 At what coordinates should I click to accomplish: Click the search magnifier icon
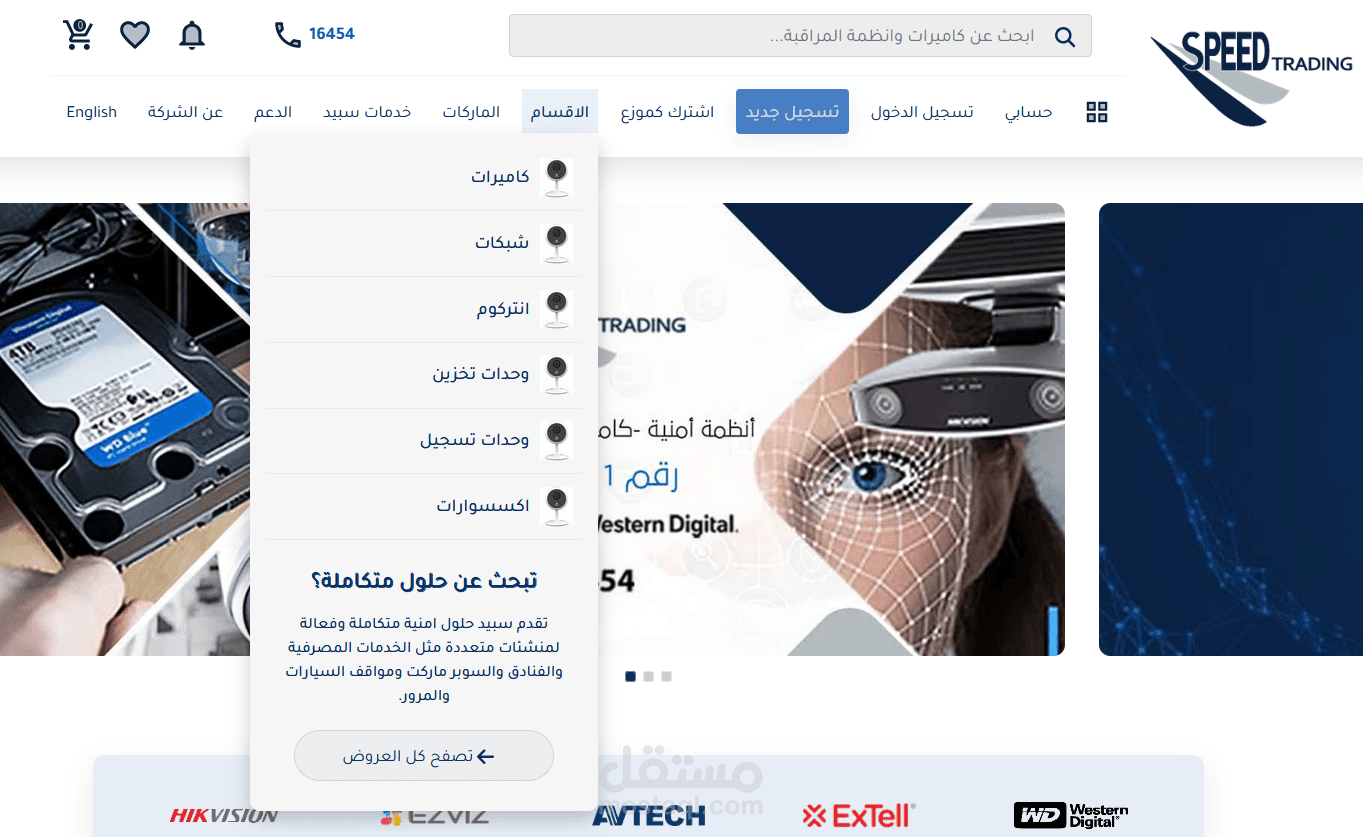(1065, 37)
